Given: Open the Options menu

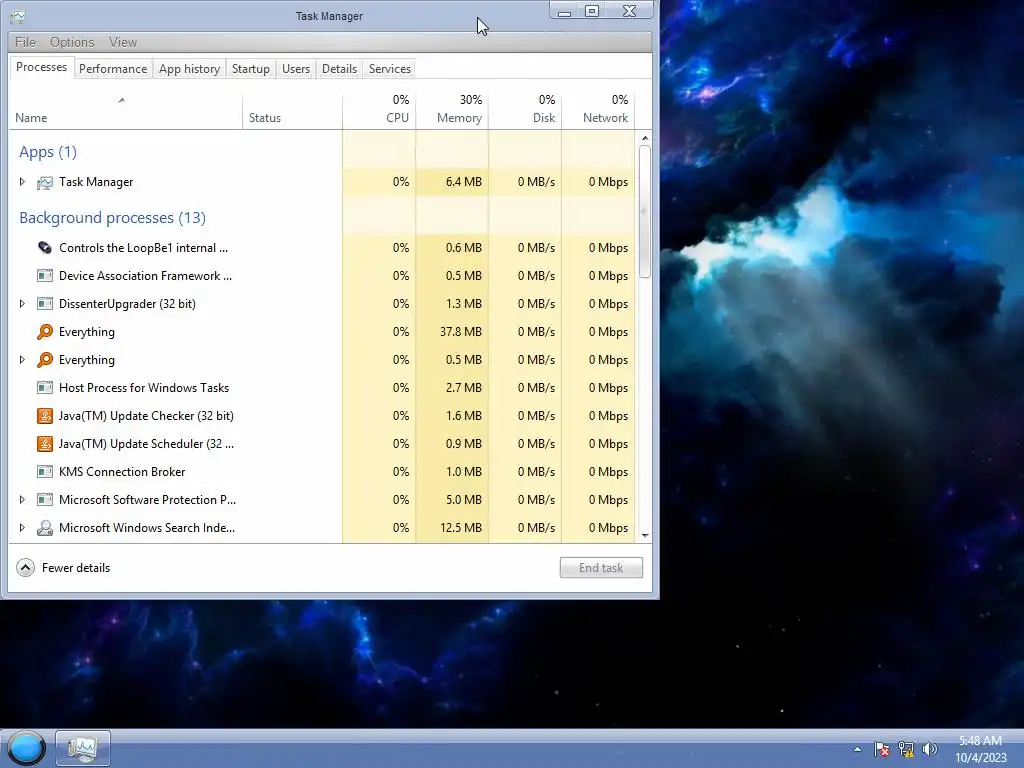Looking at the screenshot, I should tap(72, 42).
